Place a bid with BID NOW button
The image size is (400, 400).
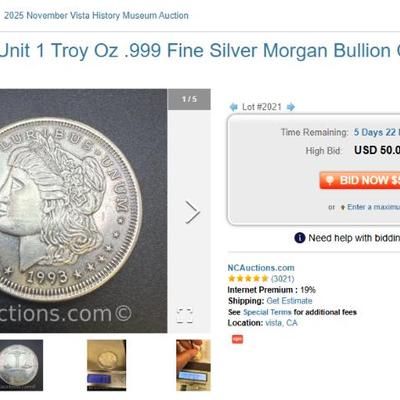point(360,180)
